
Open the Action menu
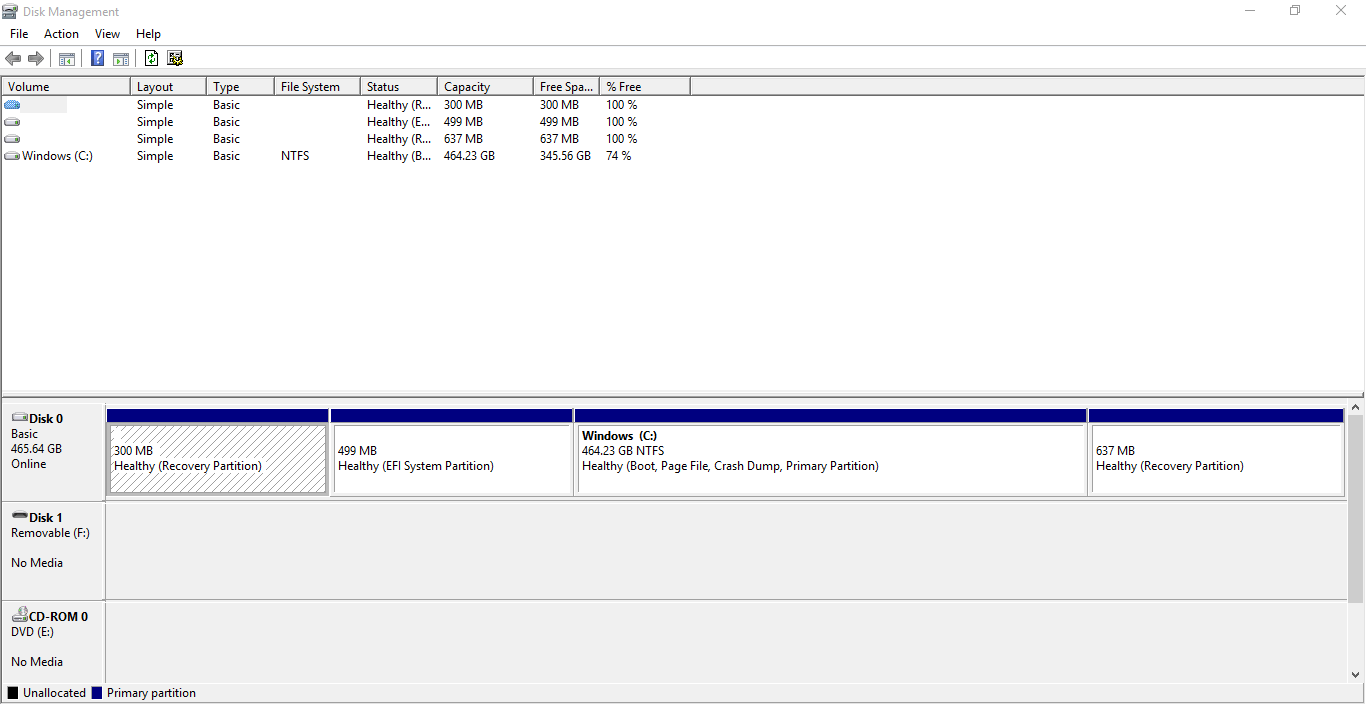pos(61,34)
